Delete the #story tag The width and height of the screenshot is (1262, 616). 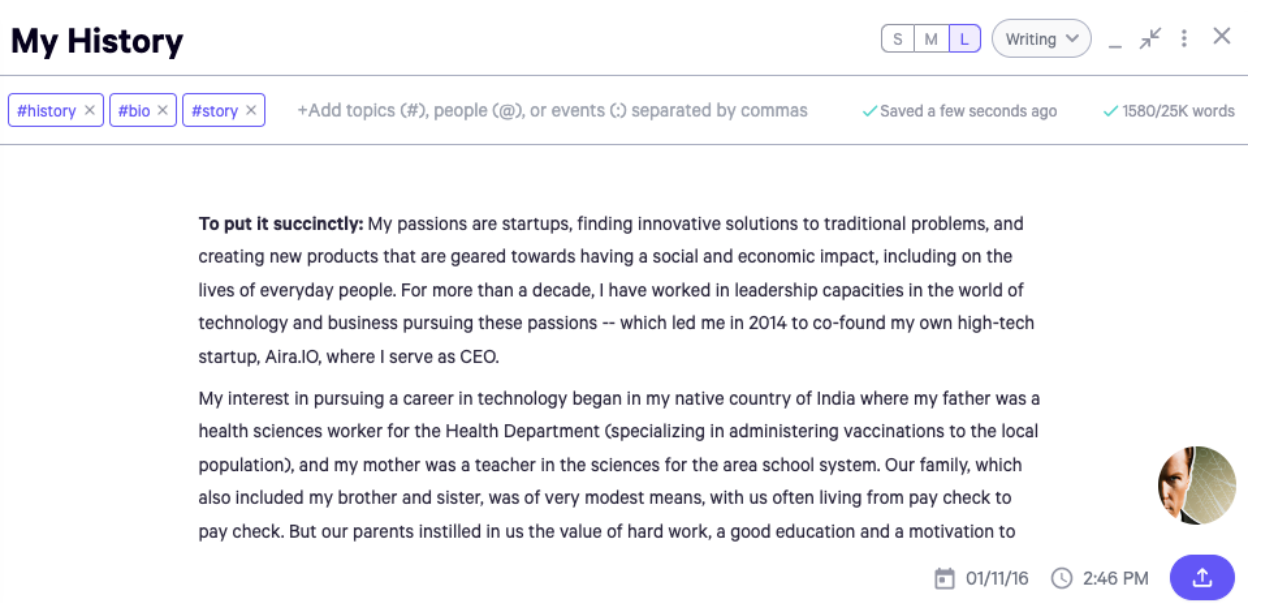251,111
